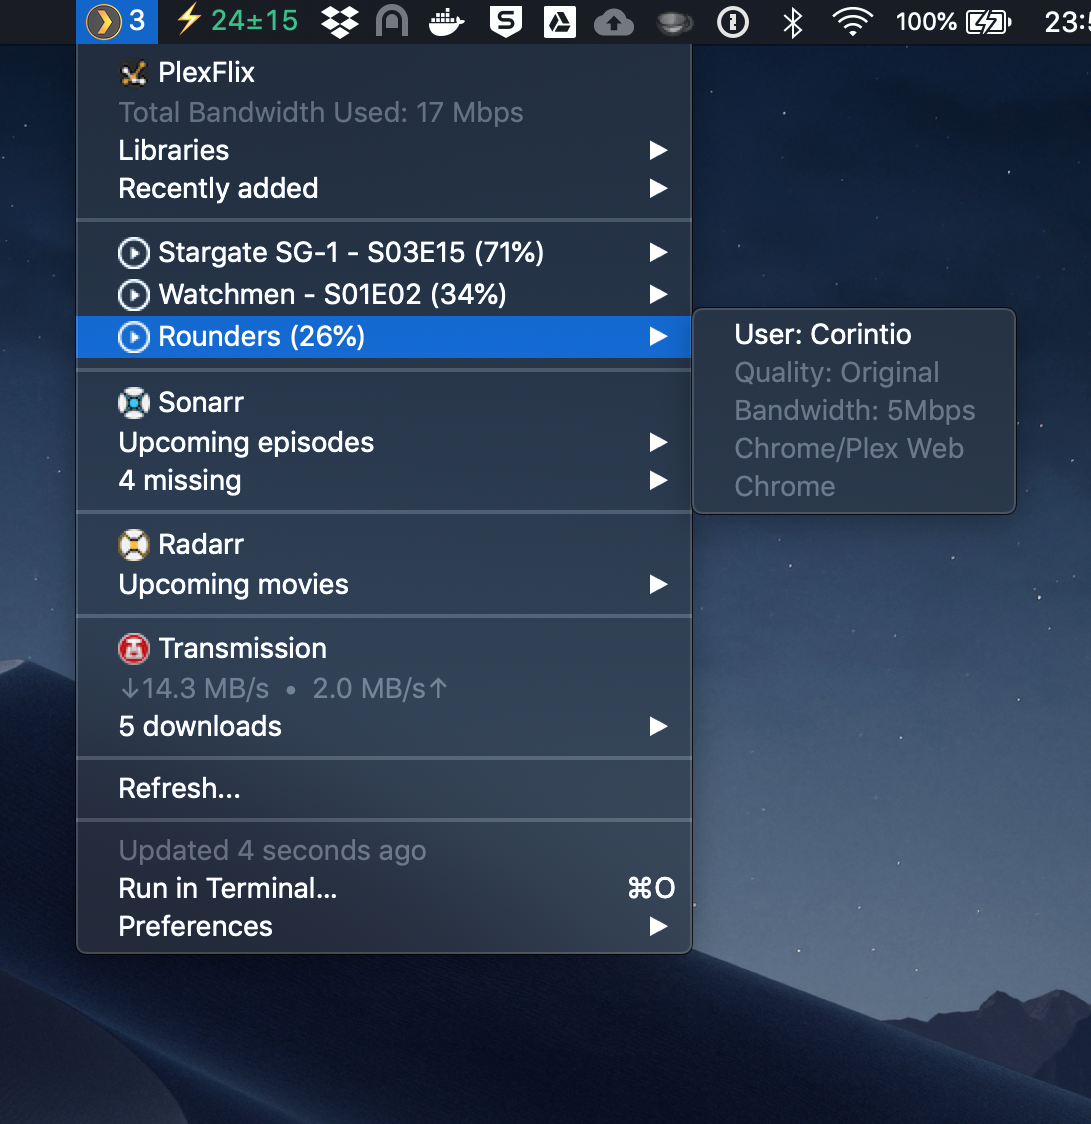Expand Upcoming movies submenu arrow
The image size is (1091, 1124).
[x=658, y=584]
